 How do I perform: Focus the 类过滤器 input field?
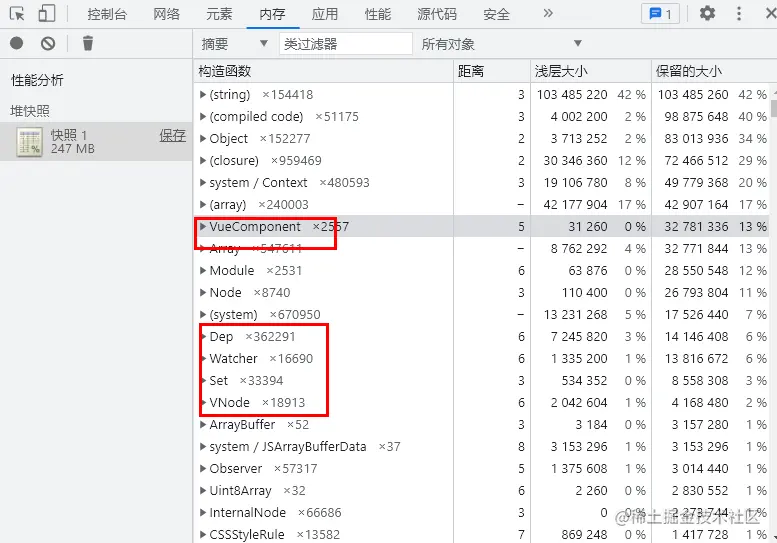point(345,44)
